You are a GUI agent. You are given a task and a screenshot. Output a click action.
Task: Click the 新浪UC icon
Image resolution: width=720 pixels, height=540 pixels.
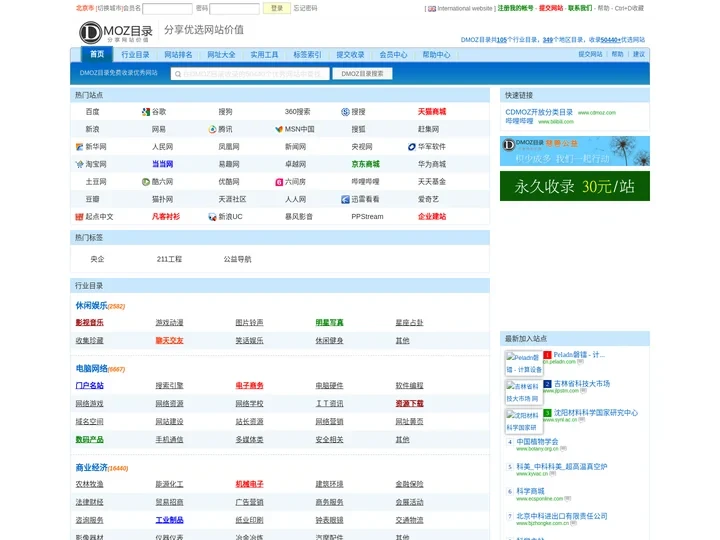click(x=212, y=217)
